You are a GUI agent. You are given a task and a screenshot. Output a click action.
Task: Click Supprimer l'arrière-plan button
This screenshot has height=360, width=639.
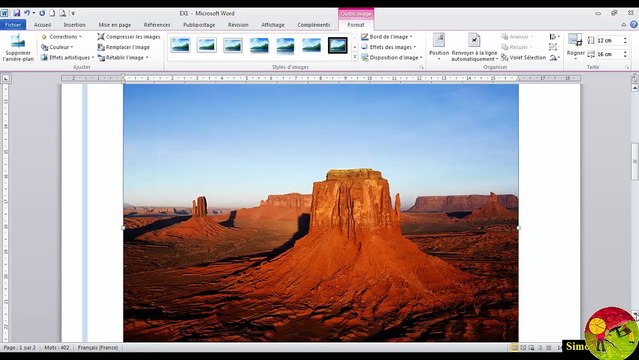pyautogui.click(x=18, y=48)
